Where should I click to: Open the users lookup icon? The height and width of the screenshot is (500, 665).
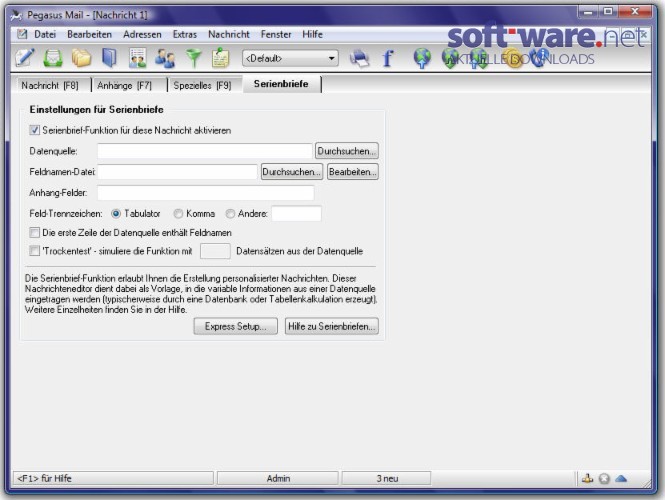point(165,58)
